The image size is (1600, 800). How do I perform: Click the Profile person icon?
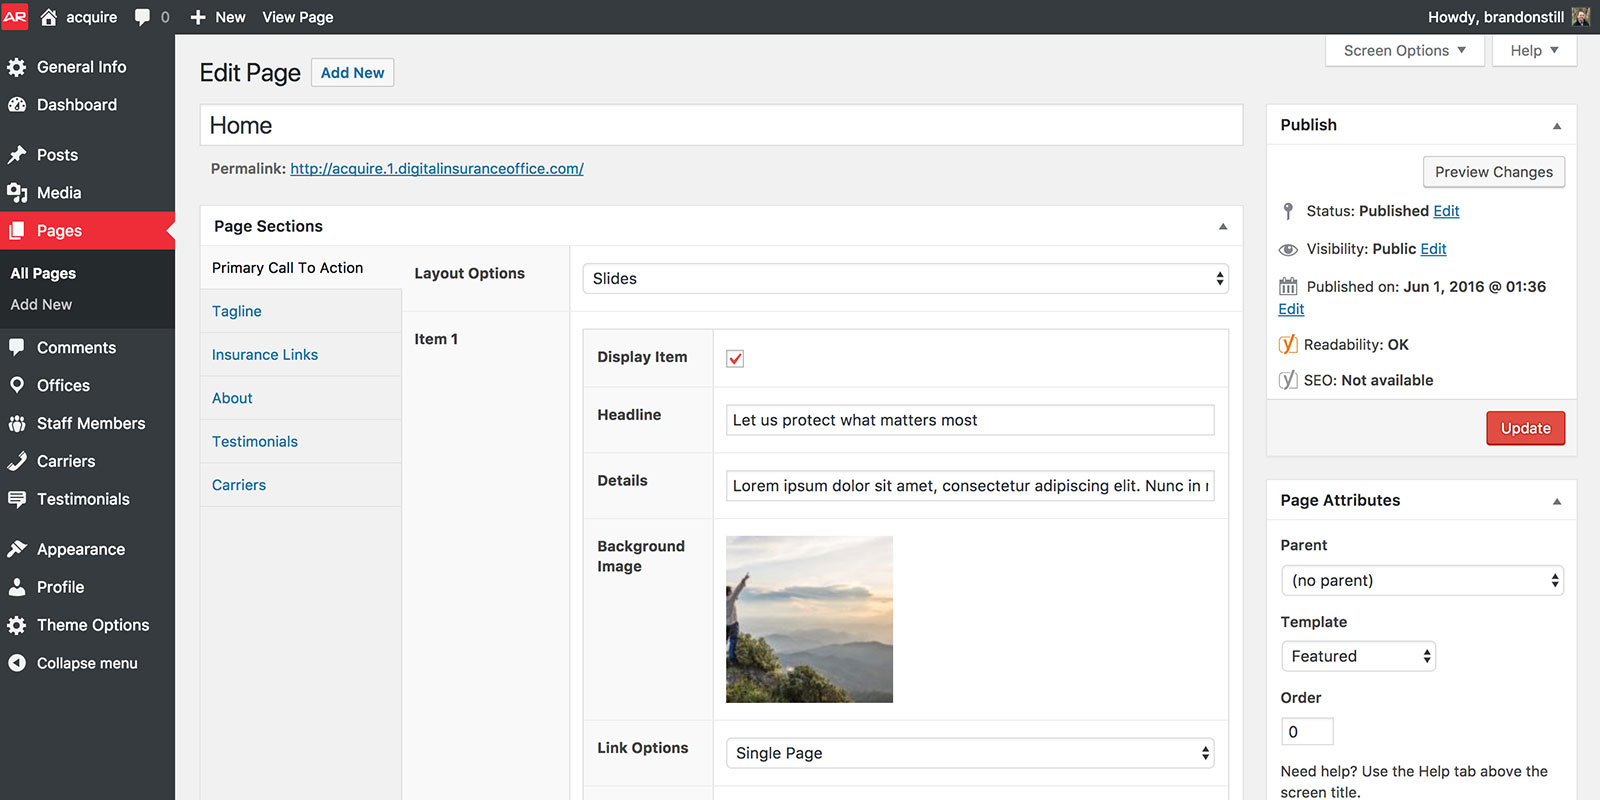click(17, 587)
